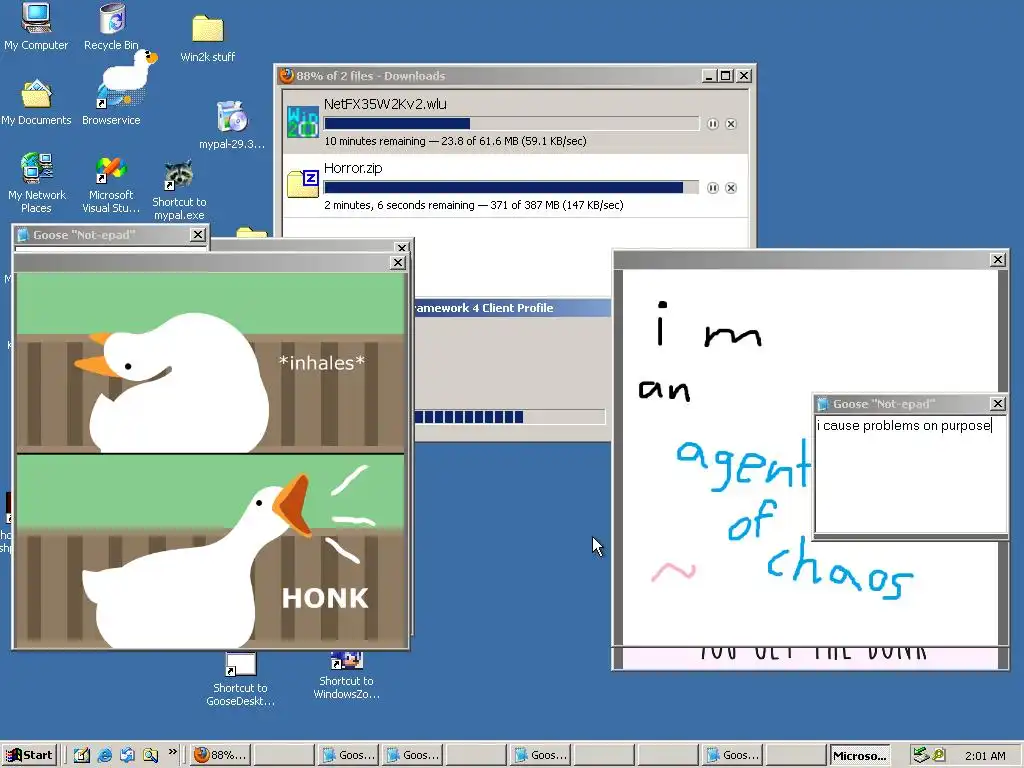Click the .NET Framework install progress bar
This screenshot has height=768, width=1024.
click(510, 417)
